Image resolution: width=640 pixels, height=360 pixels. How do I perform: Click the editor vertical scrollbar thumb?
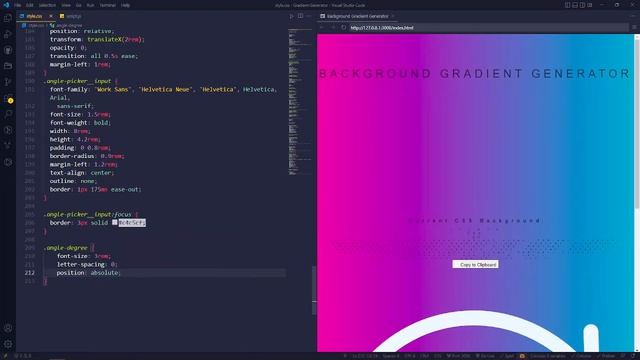(x=314, y=290)
